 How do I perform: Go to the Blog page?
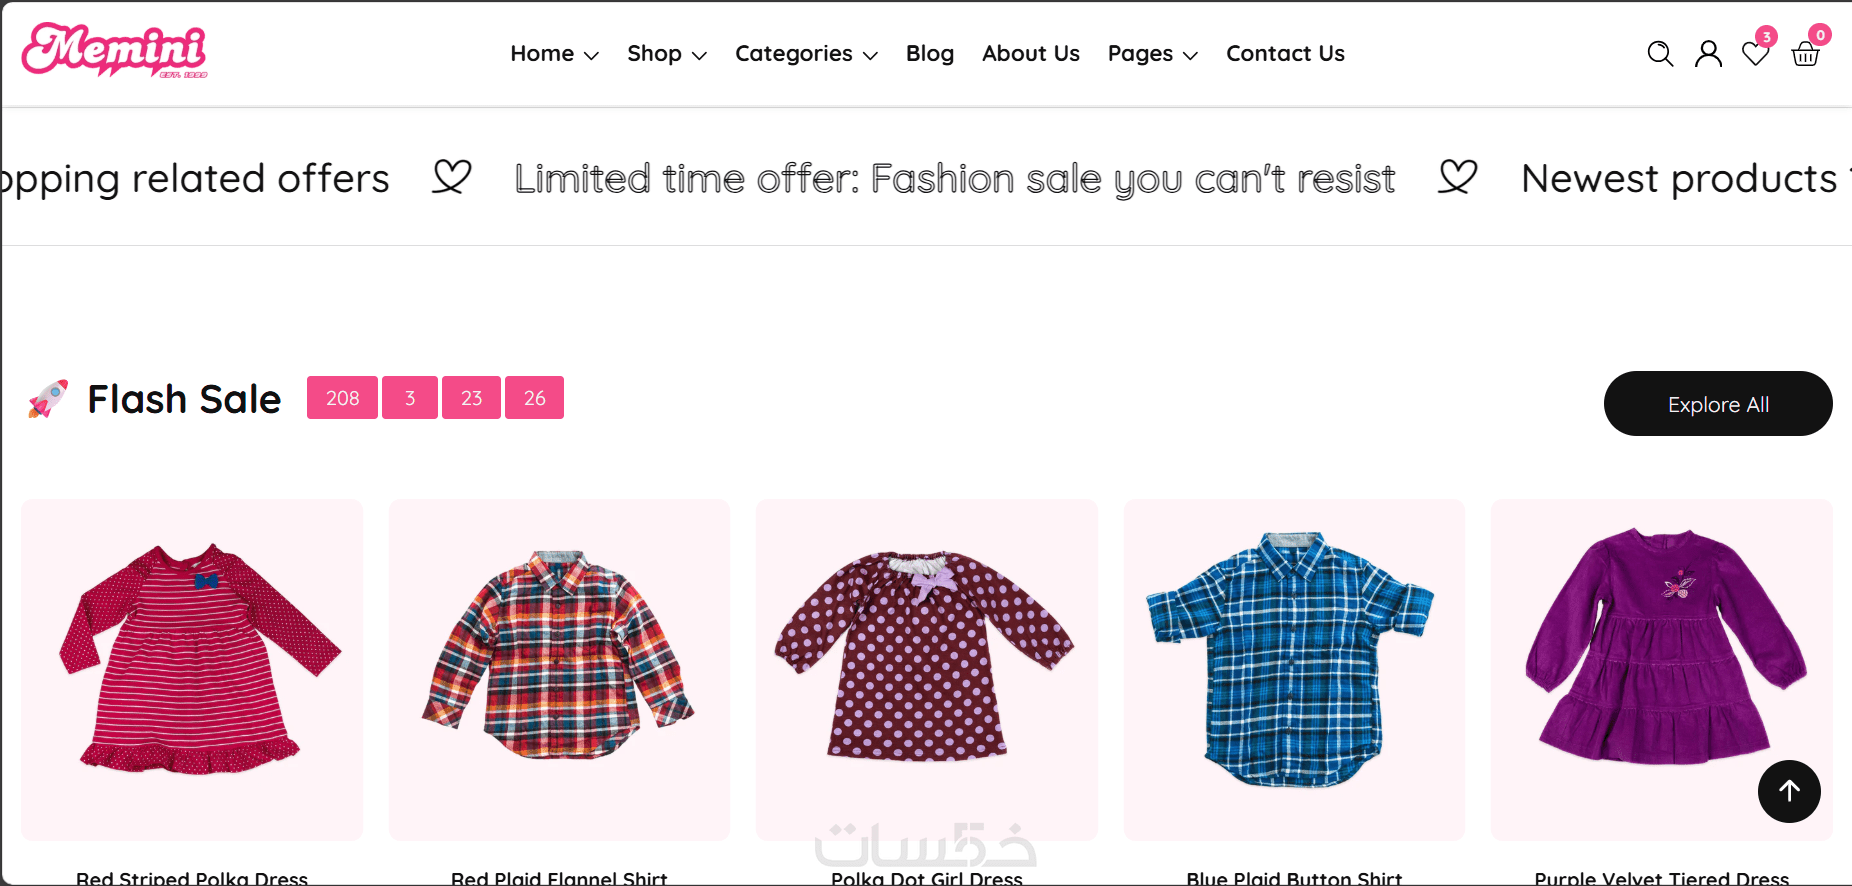coord(930,54)
